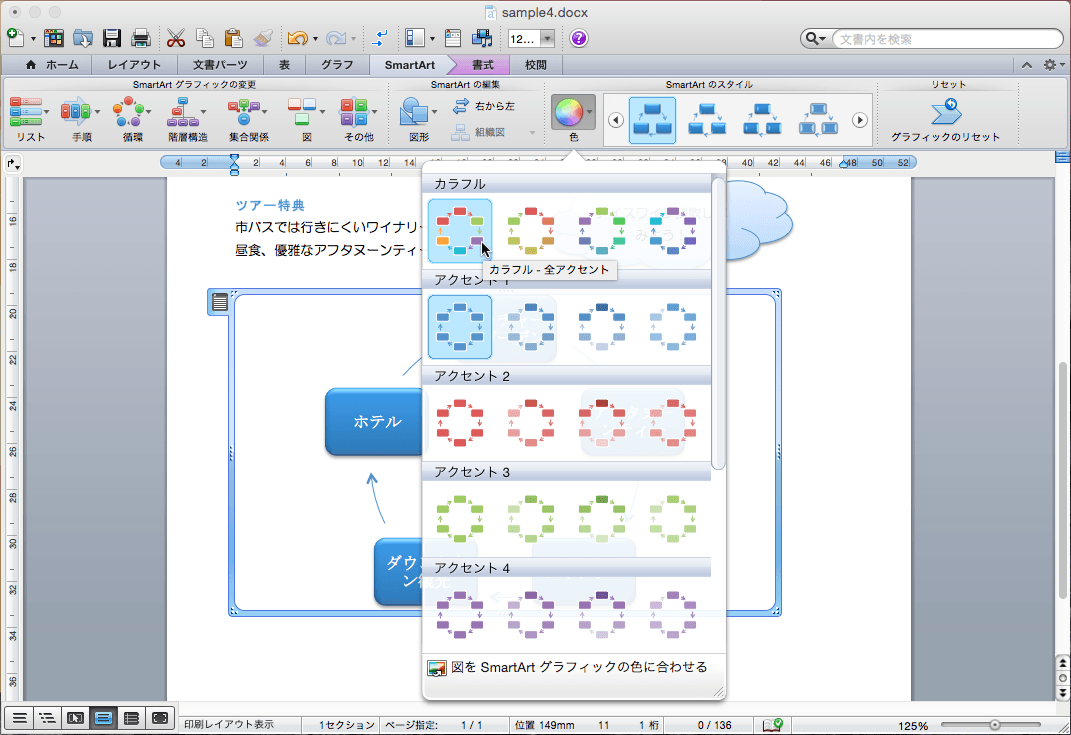Viewport: 1071px width, 735px height.
Task: Open the 階層構造 hierarchy SmartArt gallery
Action: point(187,119)
